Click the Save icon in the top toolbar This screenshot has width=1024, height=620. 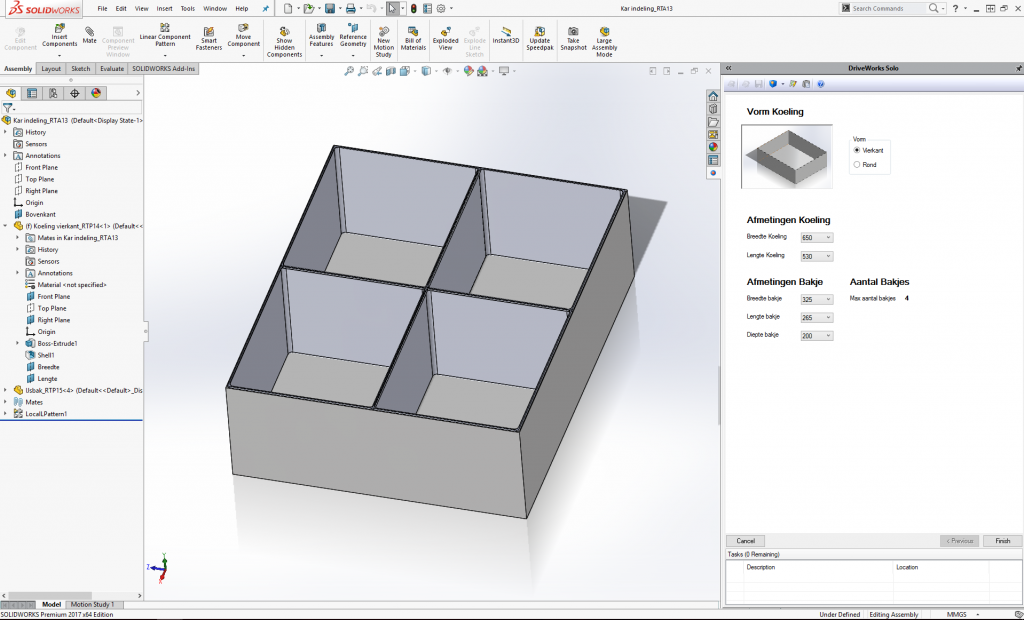330,8
